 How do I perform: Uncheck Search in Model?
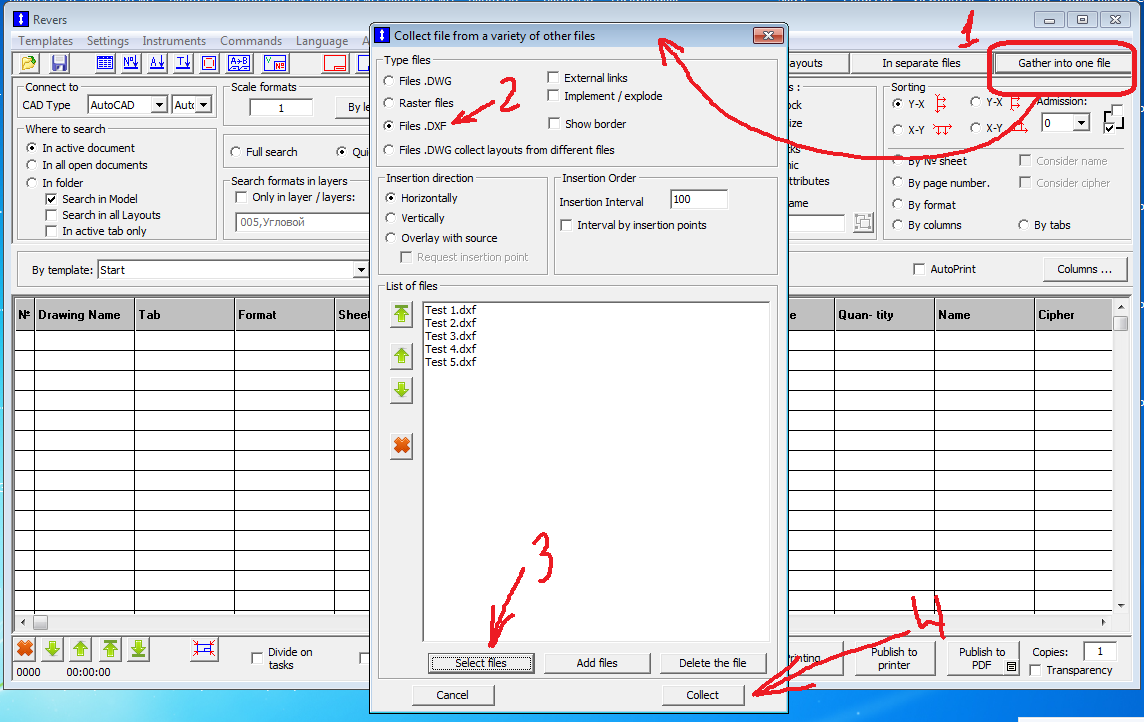(x=51, y=199)
